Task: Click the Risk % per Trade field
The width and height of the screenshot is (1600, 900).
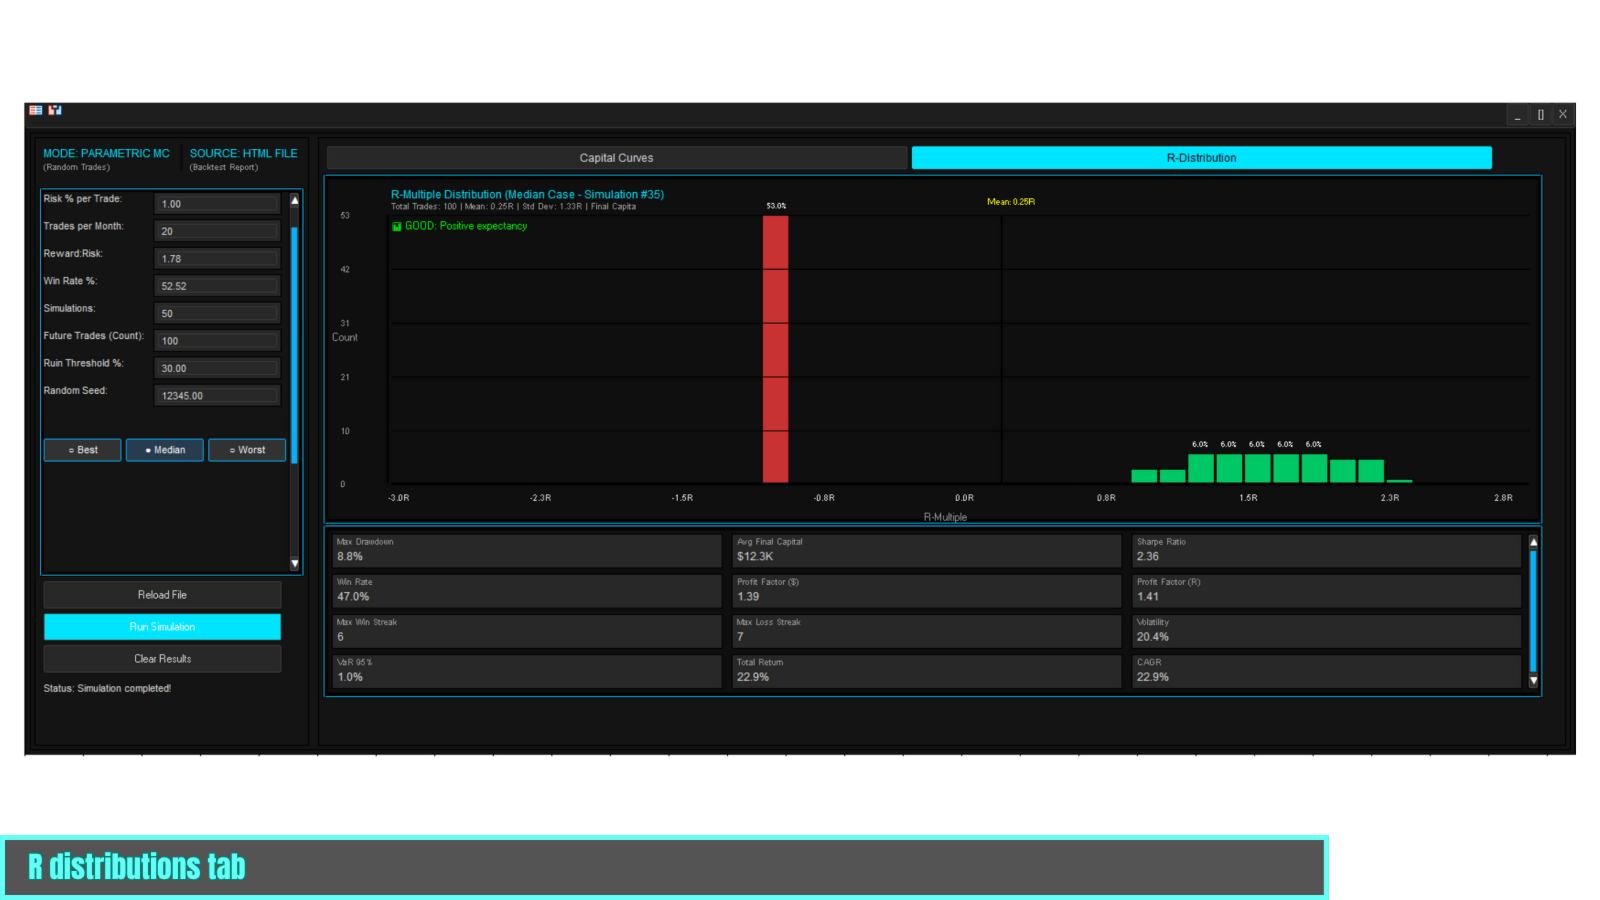Action: pyautogui.click(x=217, y=204)
